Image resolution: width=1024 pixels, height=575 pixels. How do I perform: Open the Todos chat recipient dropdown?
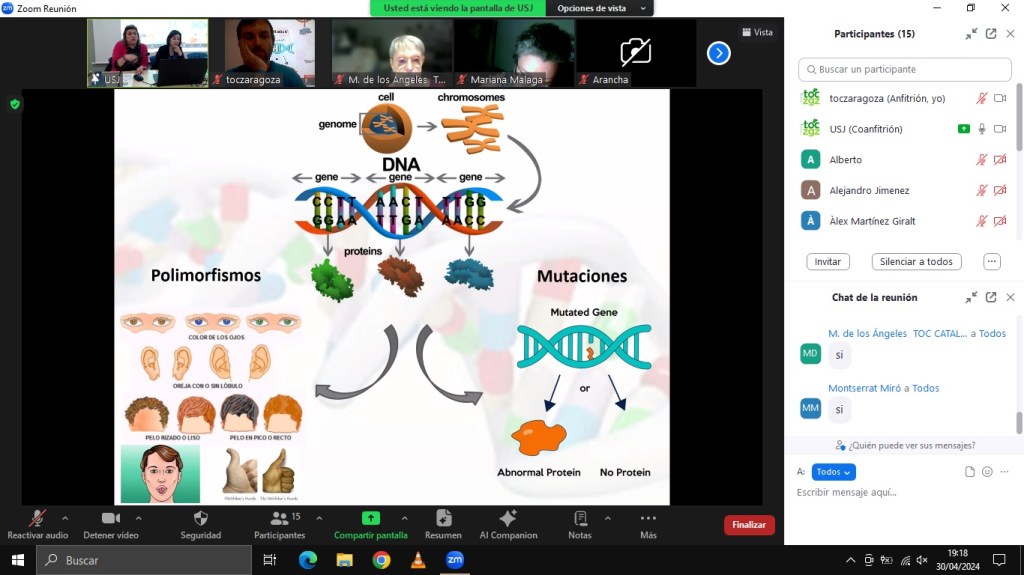[x=833, y=472]
